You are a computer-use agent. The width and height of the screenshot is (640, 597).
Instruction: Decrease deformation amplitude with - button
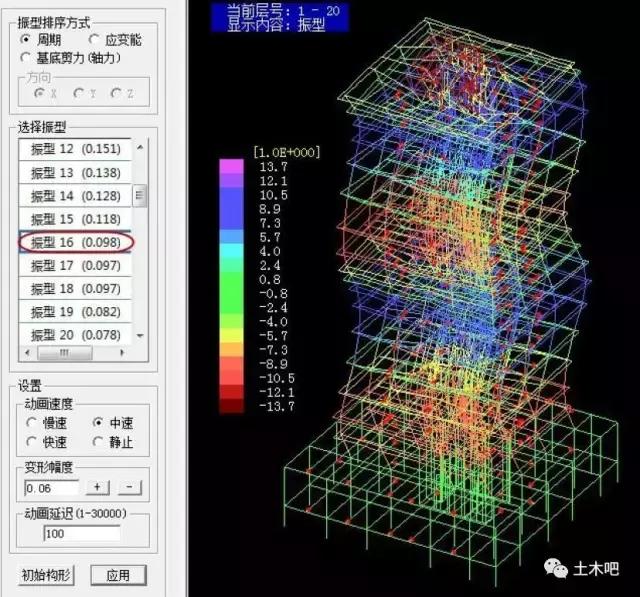[130, 487]
